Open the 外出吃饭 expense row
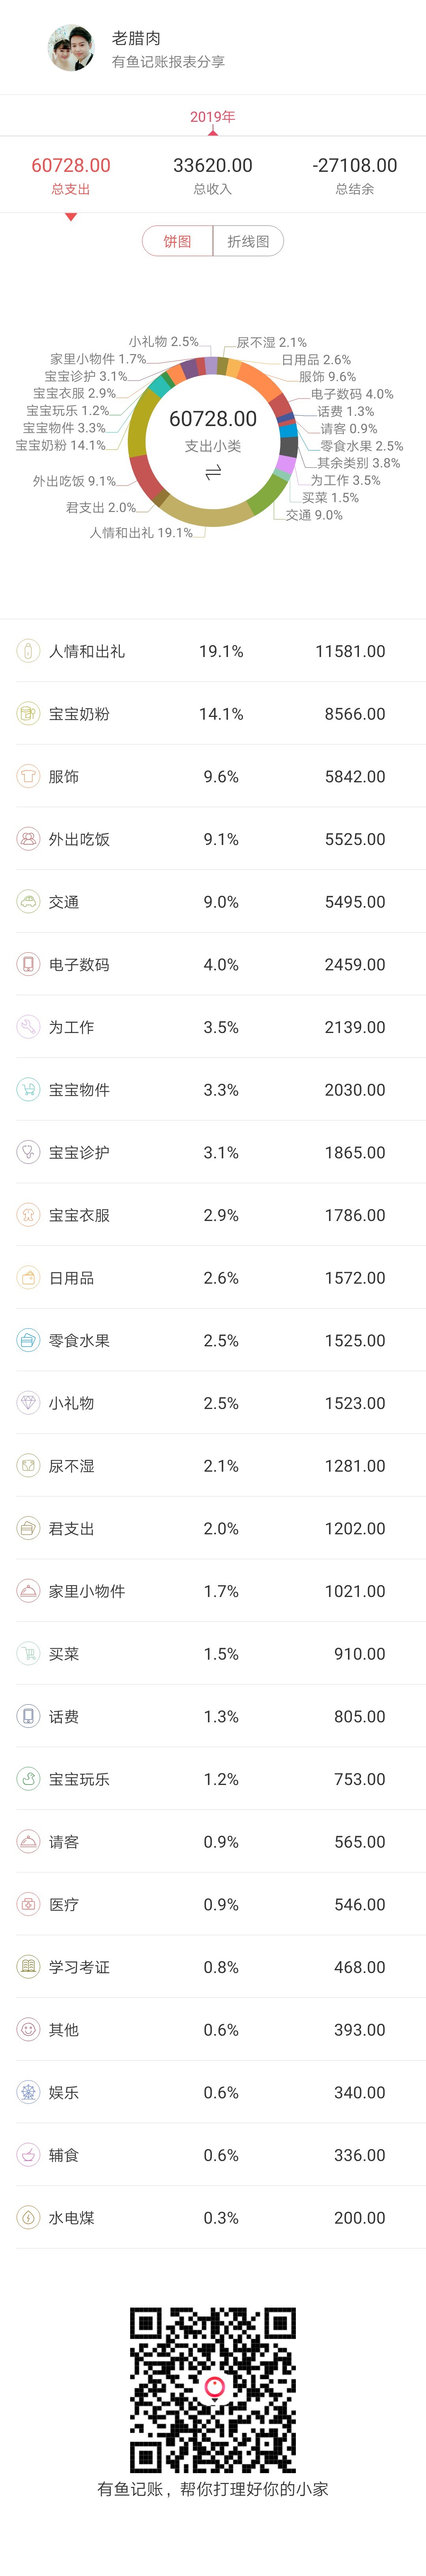The width and height of the screenshot is (426, 2576). pos(213,839)
